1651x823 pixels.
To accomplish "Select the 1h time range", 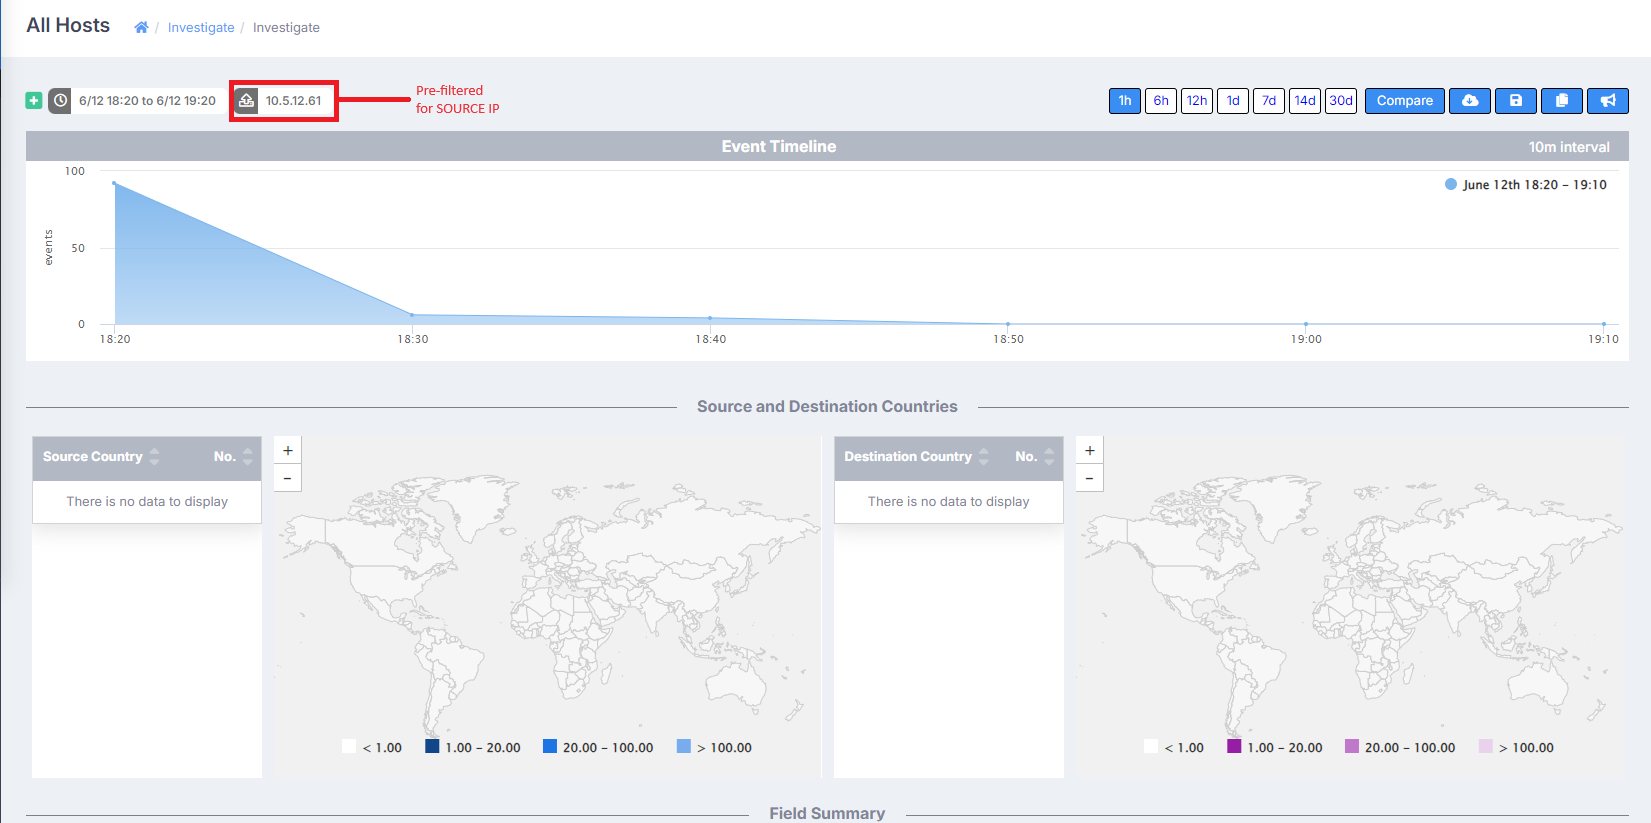I will [1125, 100].
